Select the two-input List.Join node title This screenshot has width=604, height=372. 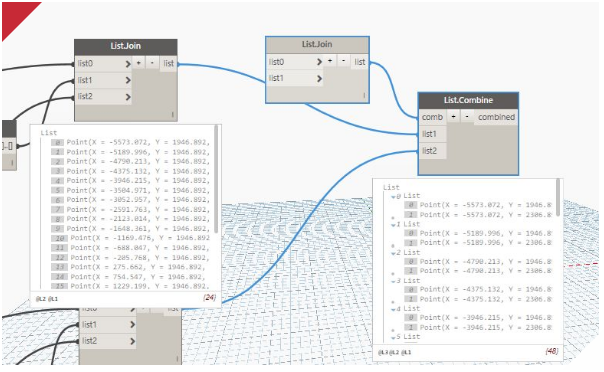tap(317, 44)
